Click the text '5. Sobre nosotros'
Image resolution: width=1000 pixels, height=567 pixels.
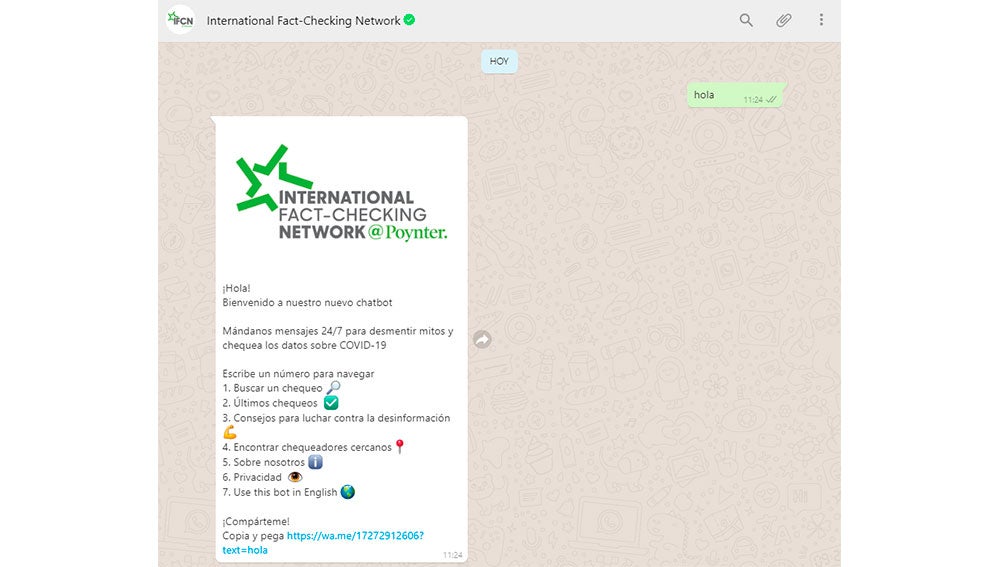point(263,462)
